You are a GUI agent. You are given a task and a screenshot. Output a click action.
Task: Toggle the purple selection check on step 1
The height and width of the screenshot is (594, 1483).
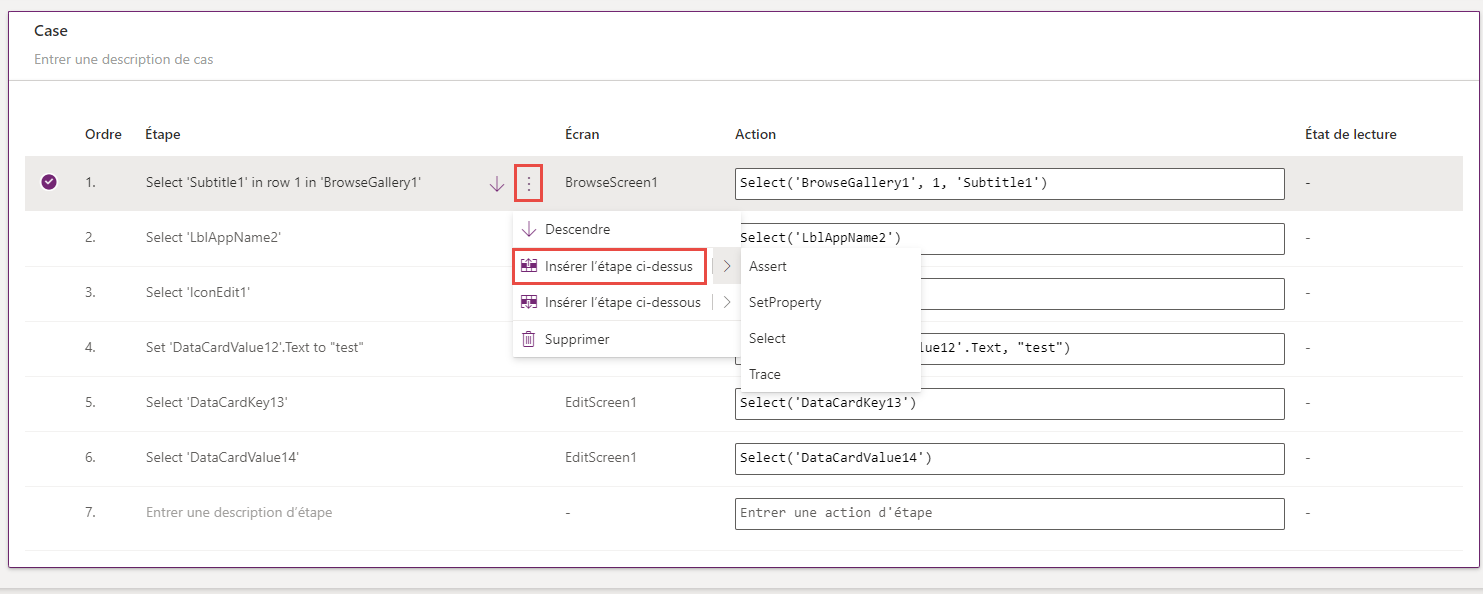click(49, 183)
